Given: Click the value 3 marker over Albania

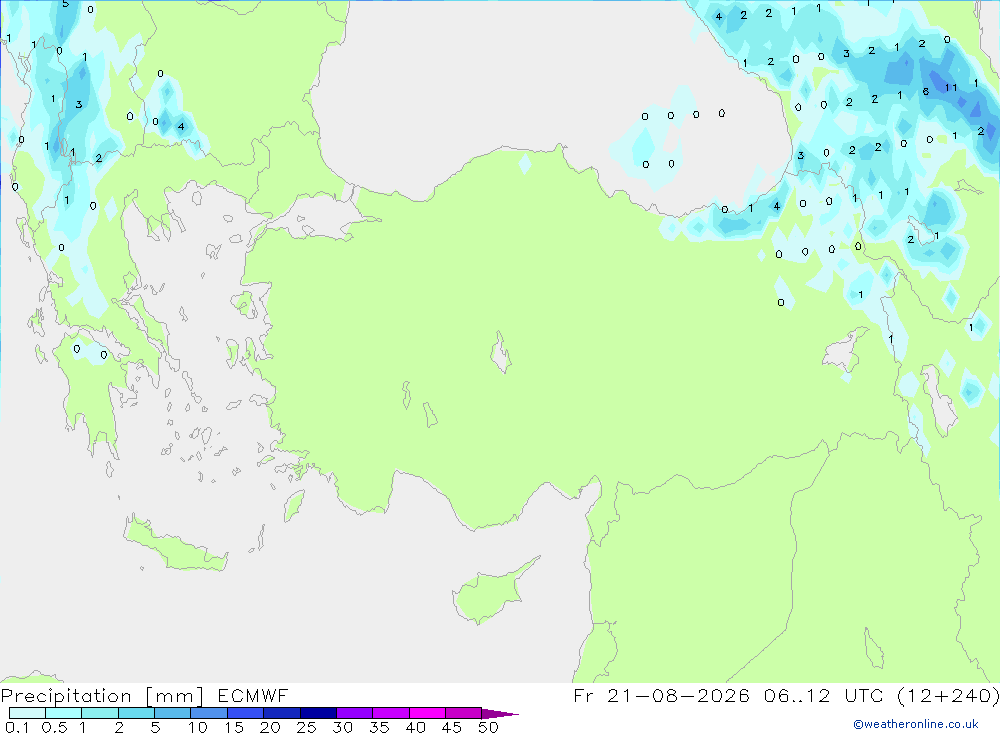Looking at the screenshot, I should coord(78,104).
